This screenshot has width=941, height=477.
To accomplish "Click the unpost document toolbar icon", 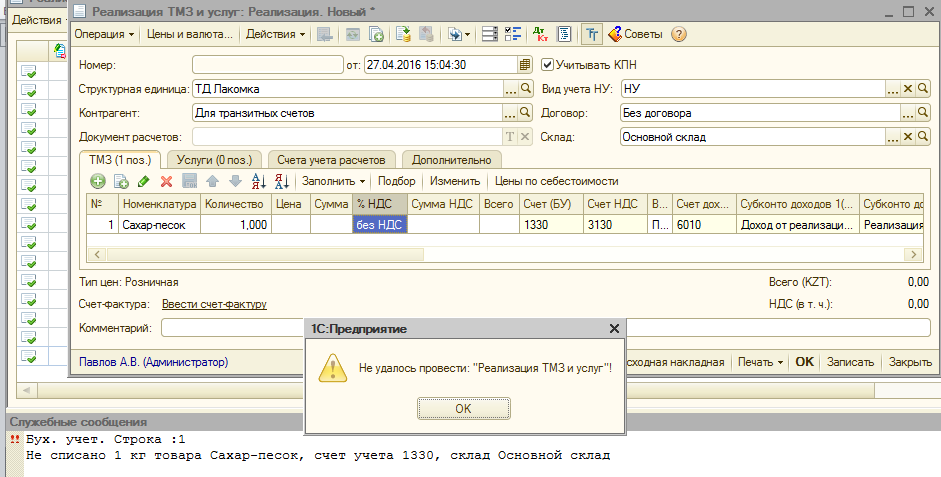I will coord(426,34).
